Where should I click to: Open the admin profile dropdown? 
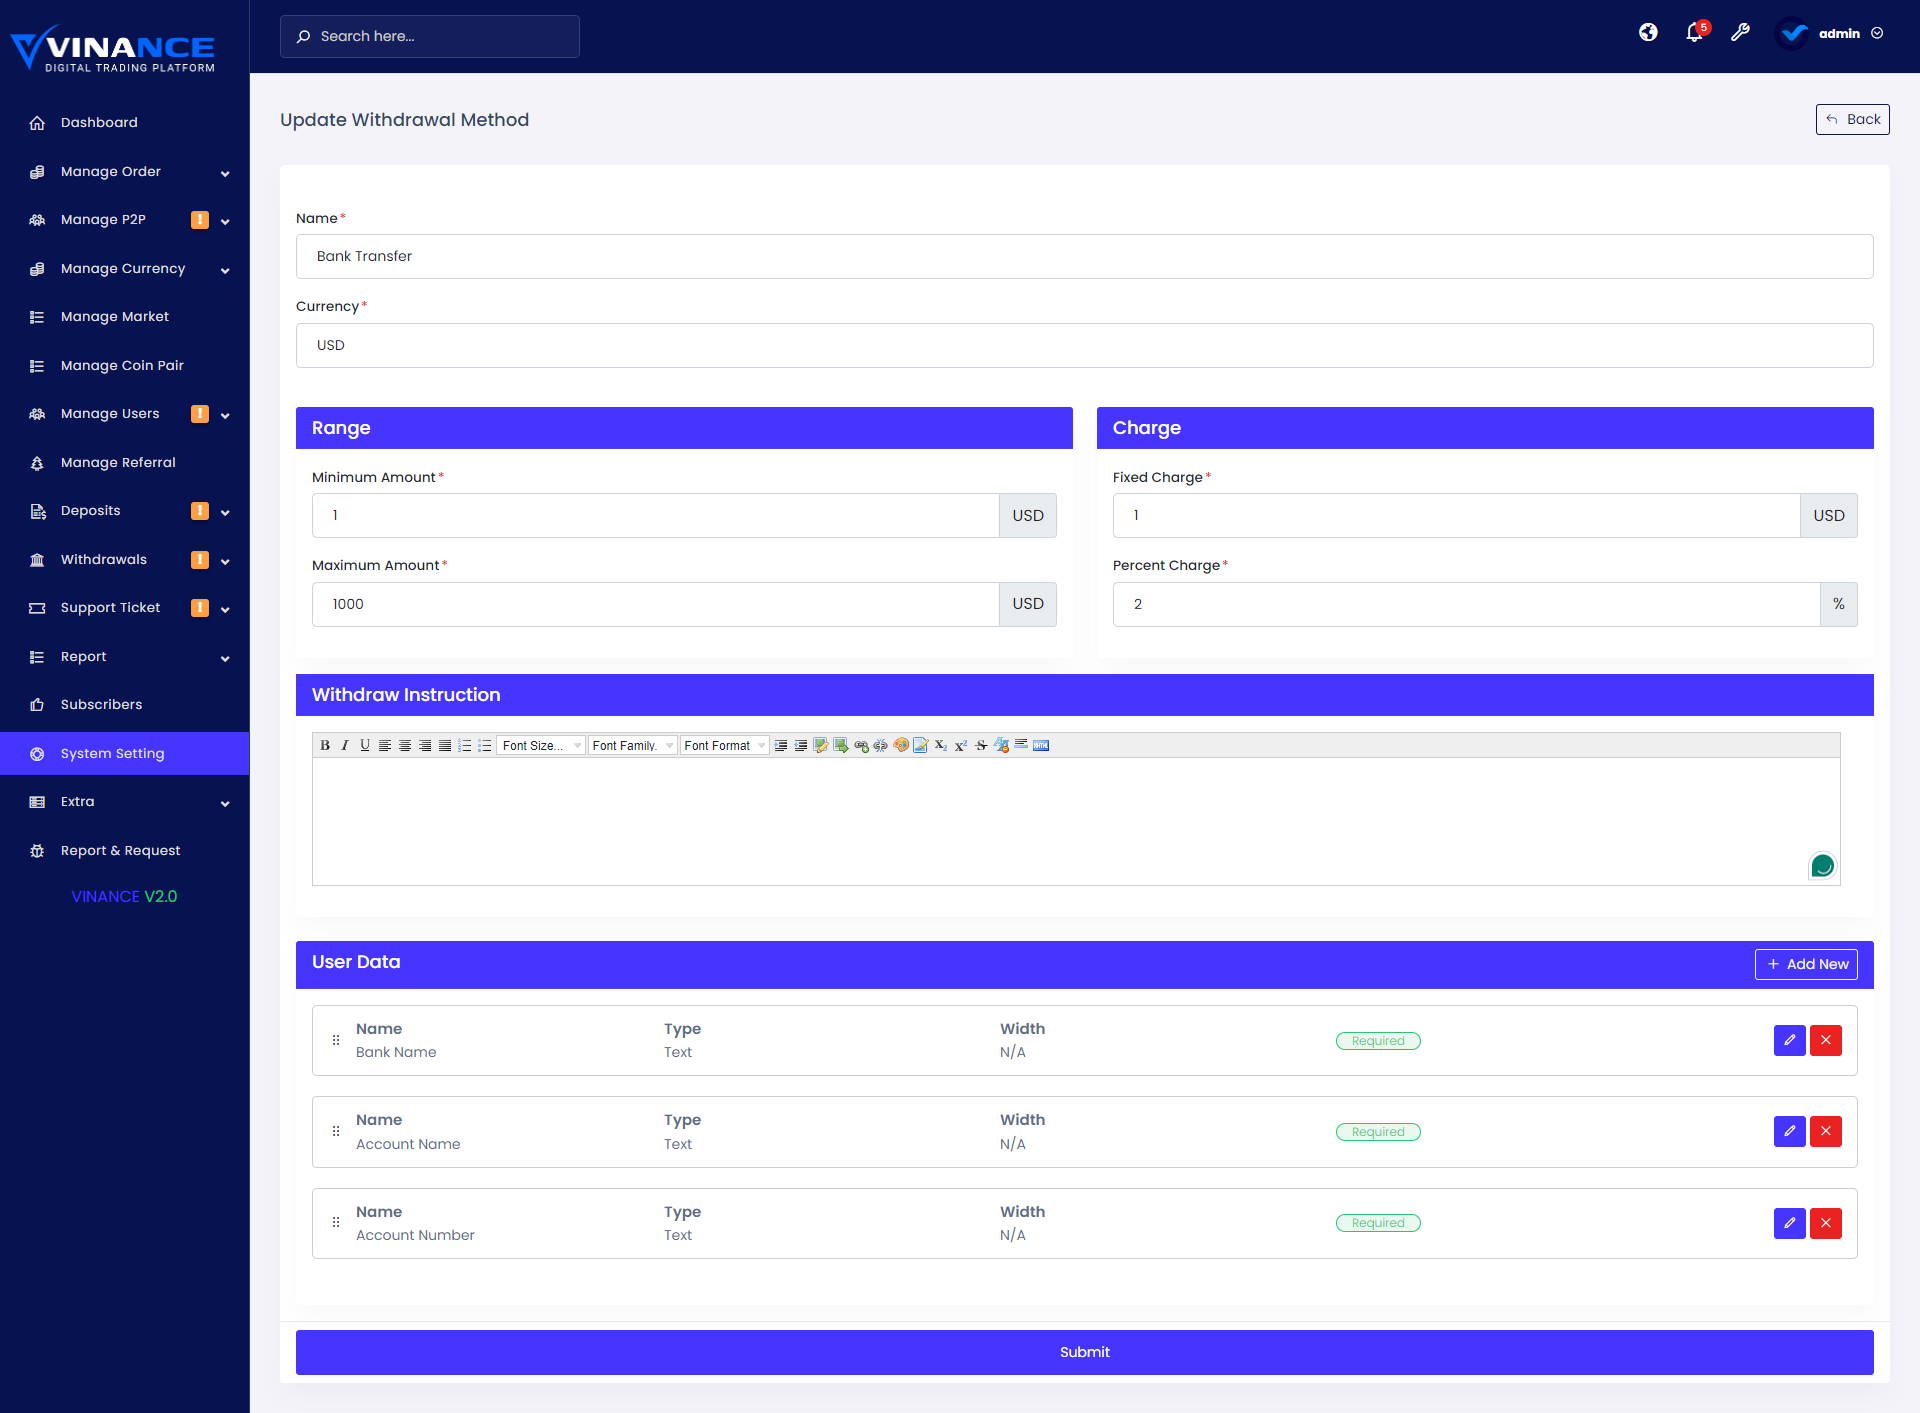pyautogui.click(x=1830, y=34)
